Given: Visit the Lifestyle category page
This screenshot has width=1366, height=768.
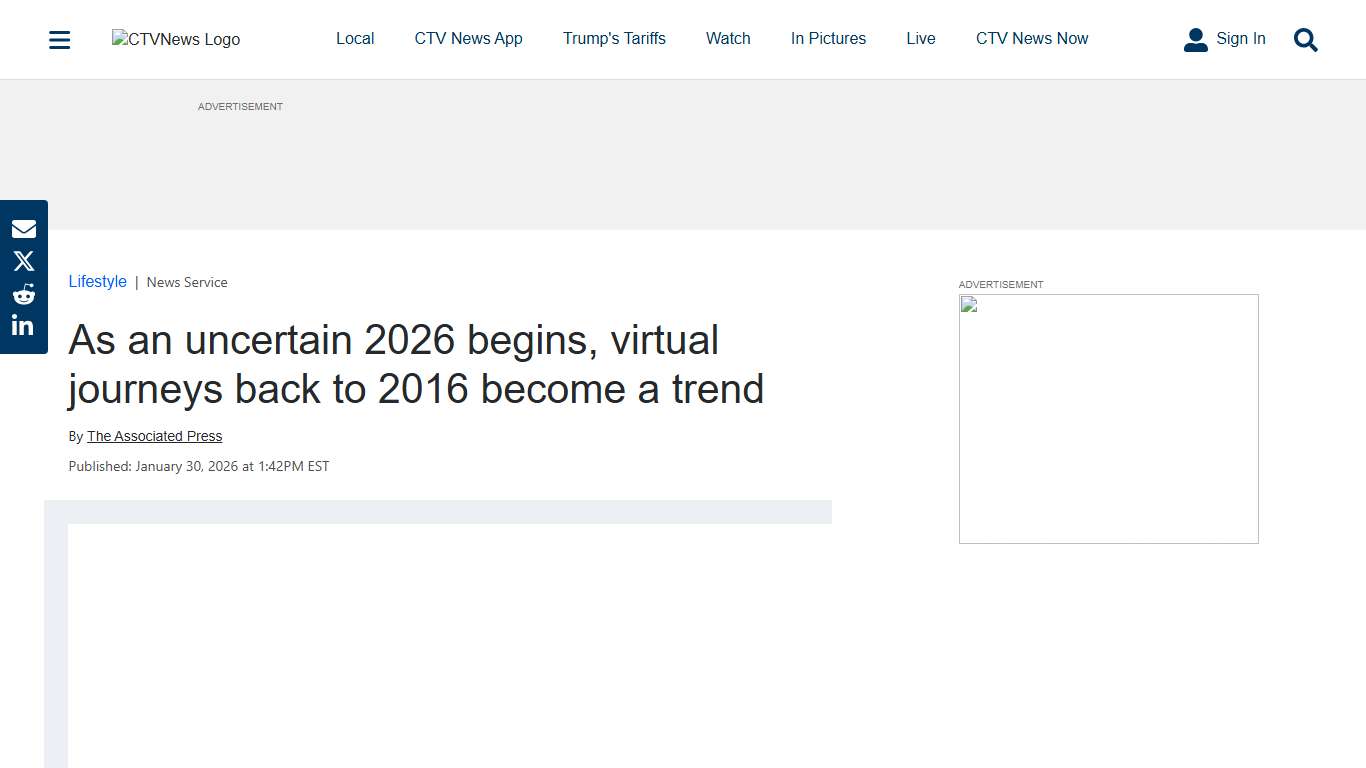Looking at the screenshot, I should [97, 281].
